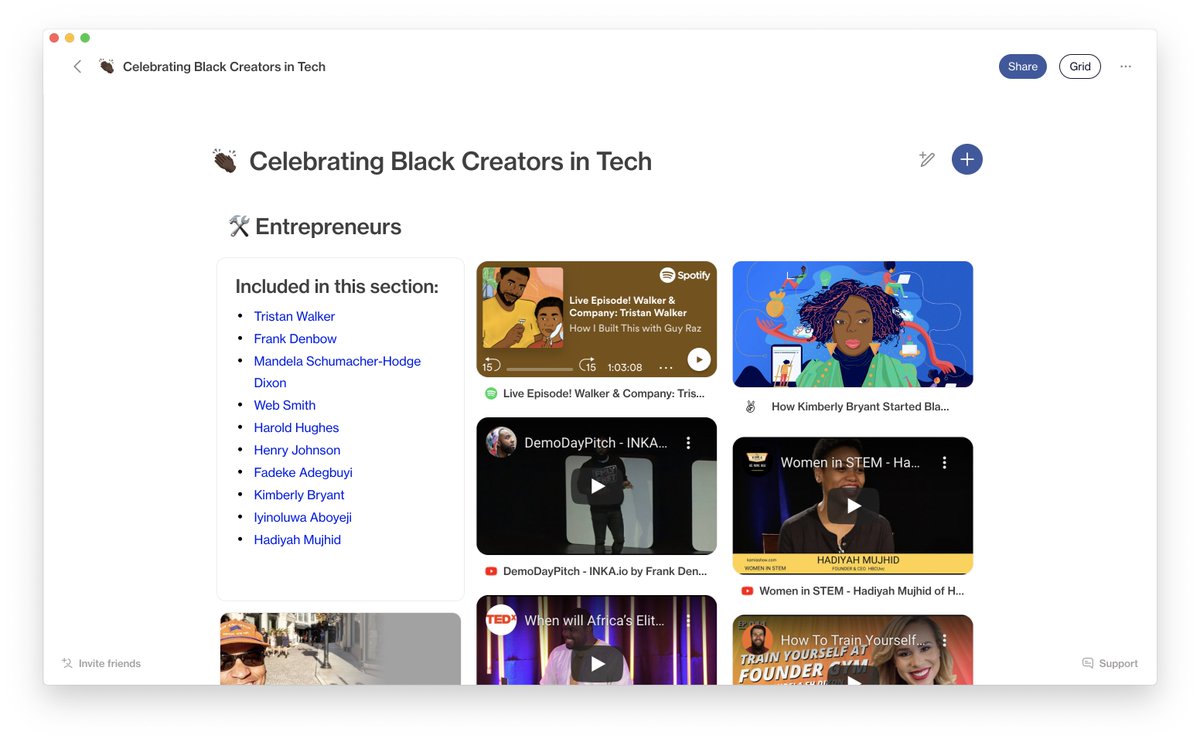Open the three-dot more options menu
1200x742 pixels.
[1126, 66]
